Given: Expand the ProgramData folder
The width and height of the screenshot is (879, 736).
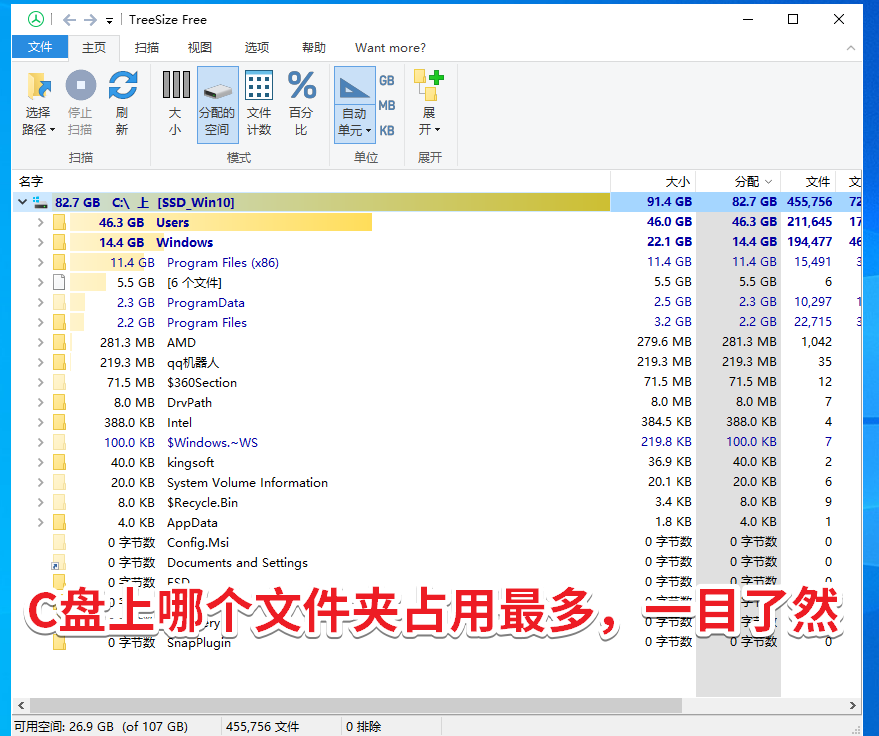Looking at the screenshot, I should 40,303.
